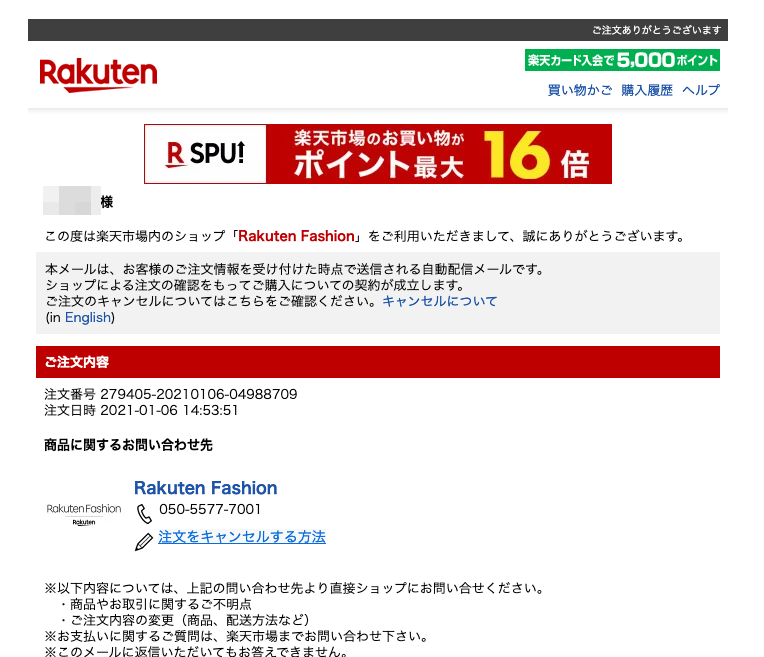The height and width of the screenshot is (657, 764).
Task: Open the 楽天カード入会で5,000ポイント banner
Action: pyautogui.click(x=622, y=60)
